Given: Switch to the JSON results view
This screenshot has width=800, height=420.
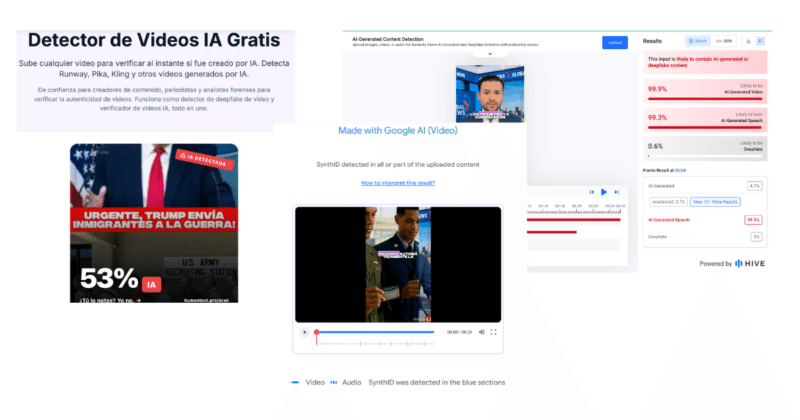Looking at the screenshot, I should coord(723,41).
